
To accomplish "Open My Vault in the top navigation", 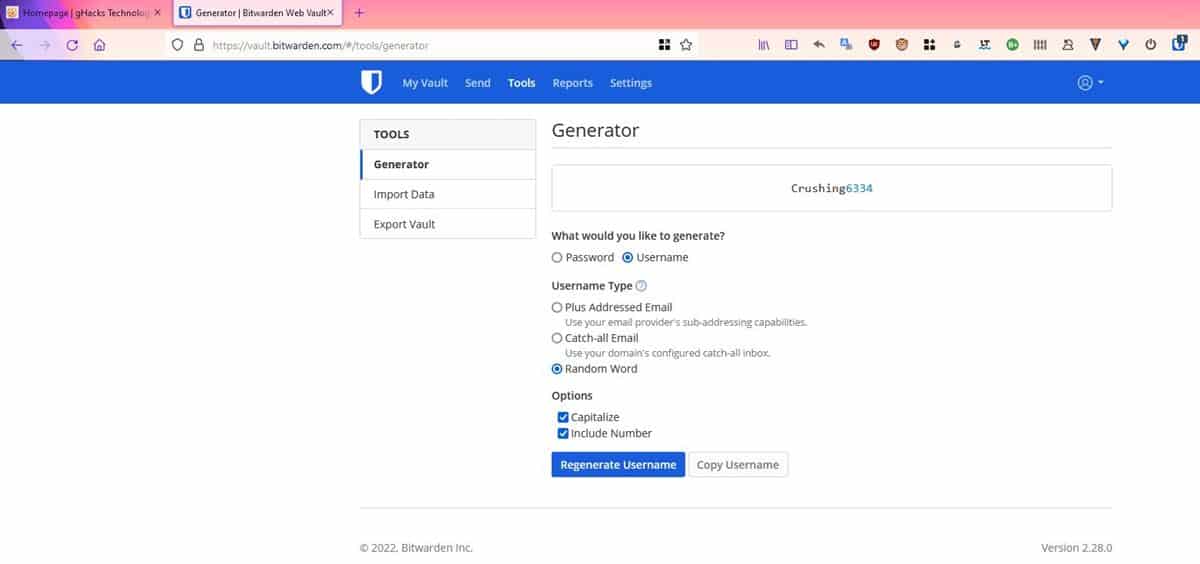I will click(x=425, y=83).
